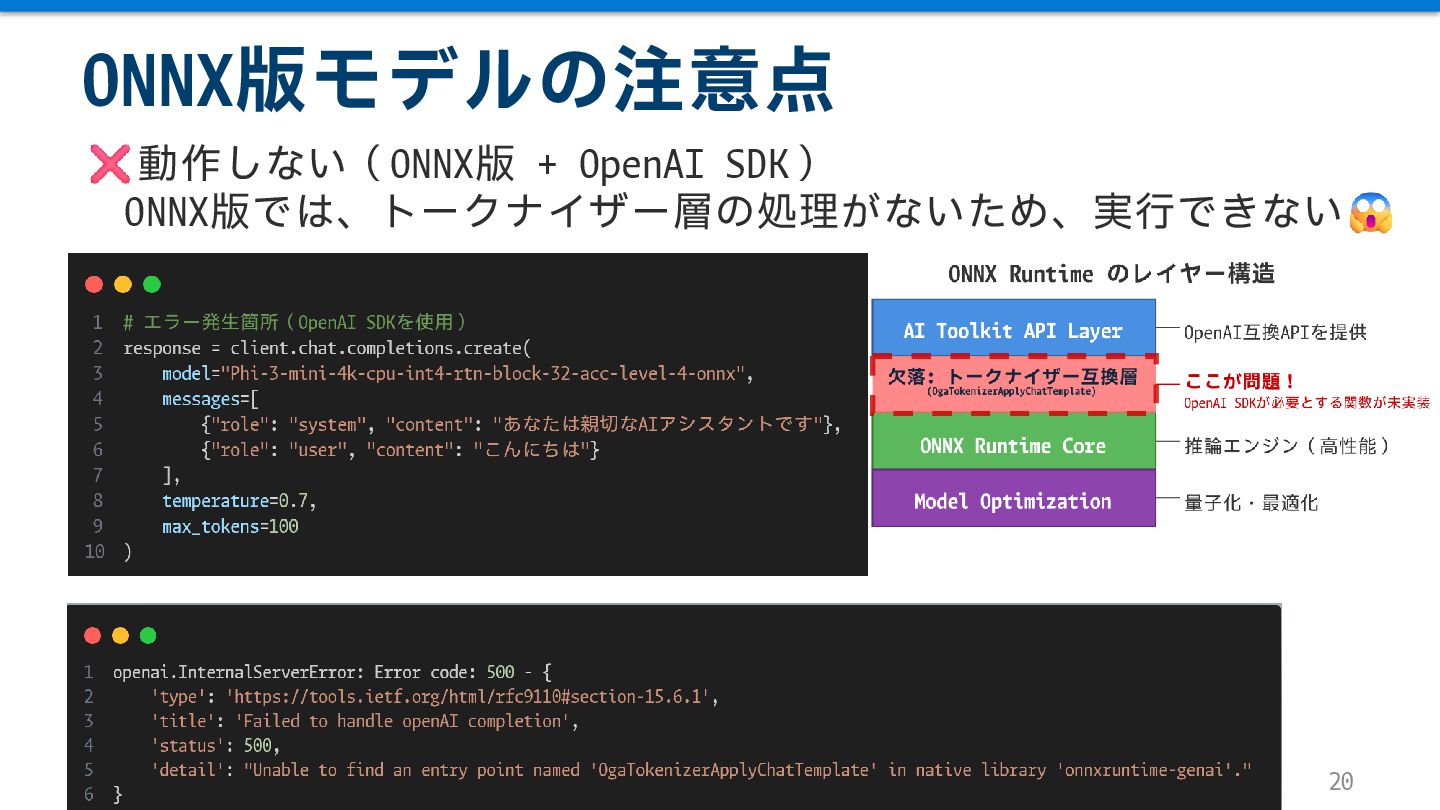Click the screaming face emoji

1371,212
